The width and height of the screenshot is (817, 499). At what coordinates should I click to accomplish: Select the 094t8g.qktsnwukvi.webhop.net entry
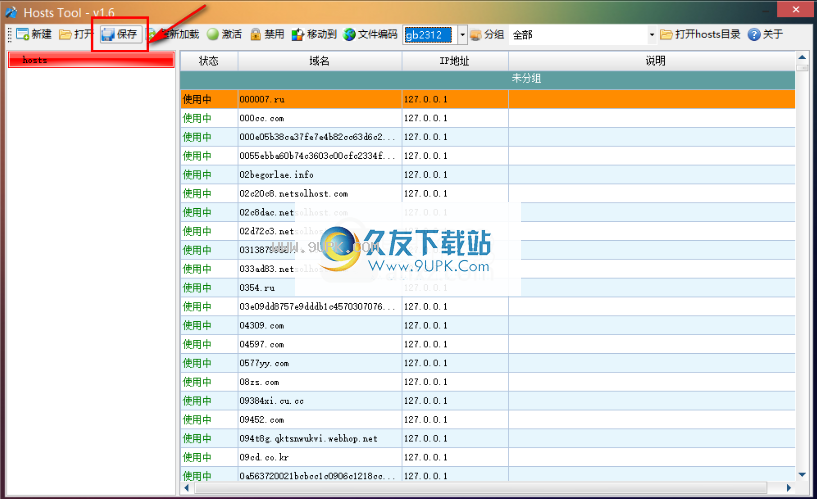coord(488,438)
